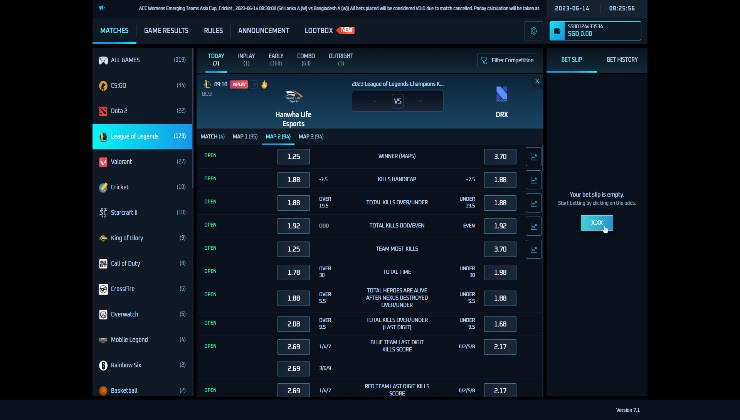
Task: Select the Starcraft II icon
Action: (x=103, y=212)
